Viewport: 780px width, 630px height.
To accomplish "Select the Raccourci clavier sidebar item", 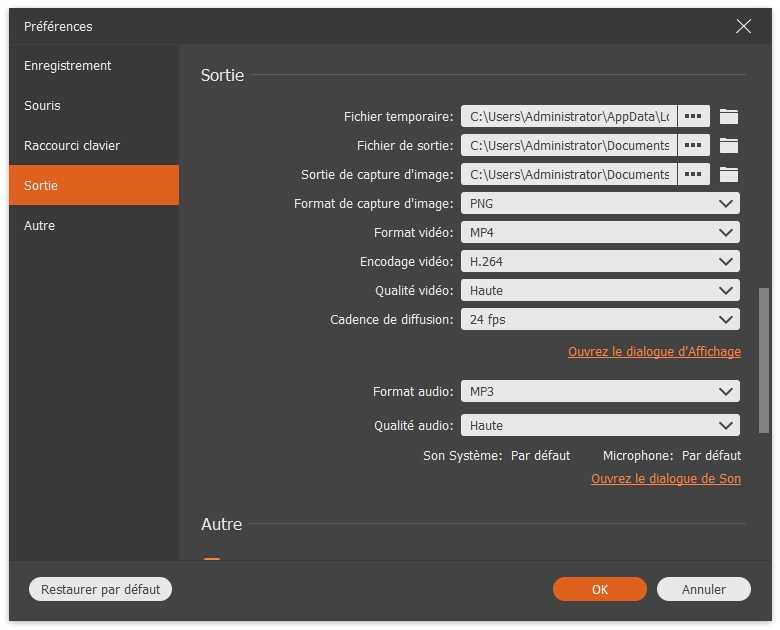I will [72, 146].
